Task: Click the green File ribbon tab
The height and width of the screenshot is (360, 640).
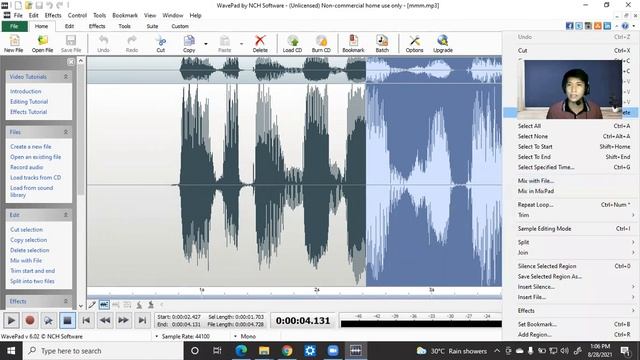Action: [x=14, y=26]
